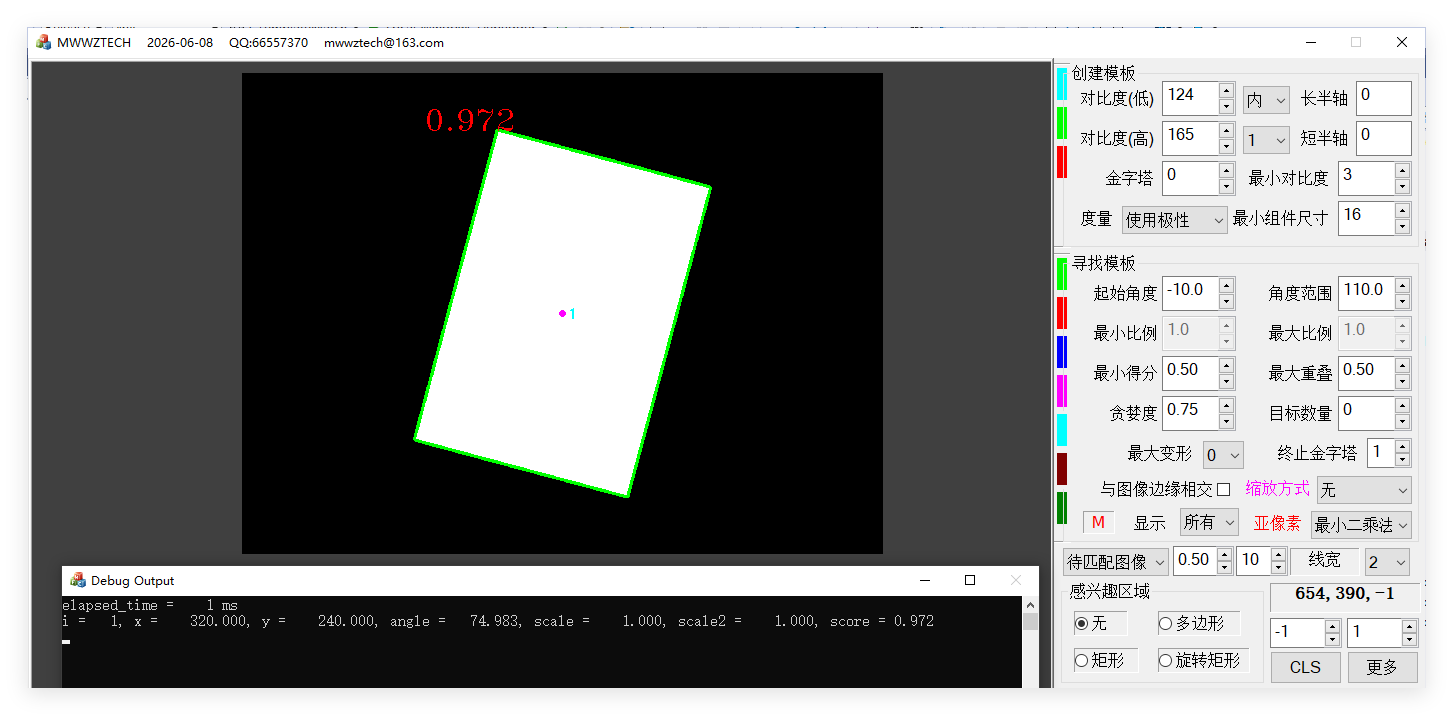Decrease 最小对比度 with its down arrow
The width and height of the screenshot is (1453, 715).
(1402, 186)
